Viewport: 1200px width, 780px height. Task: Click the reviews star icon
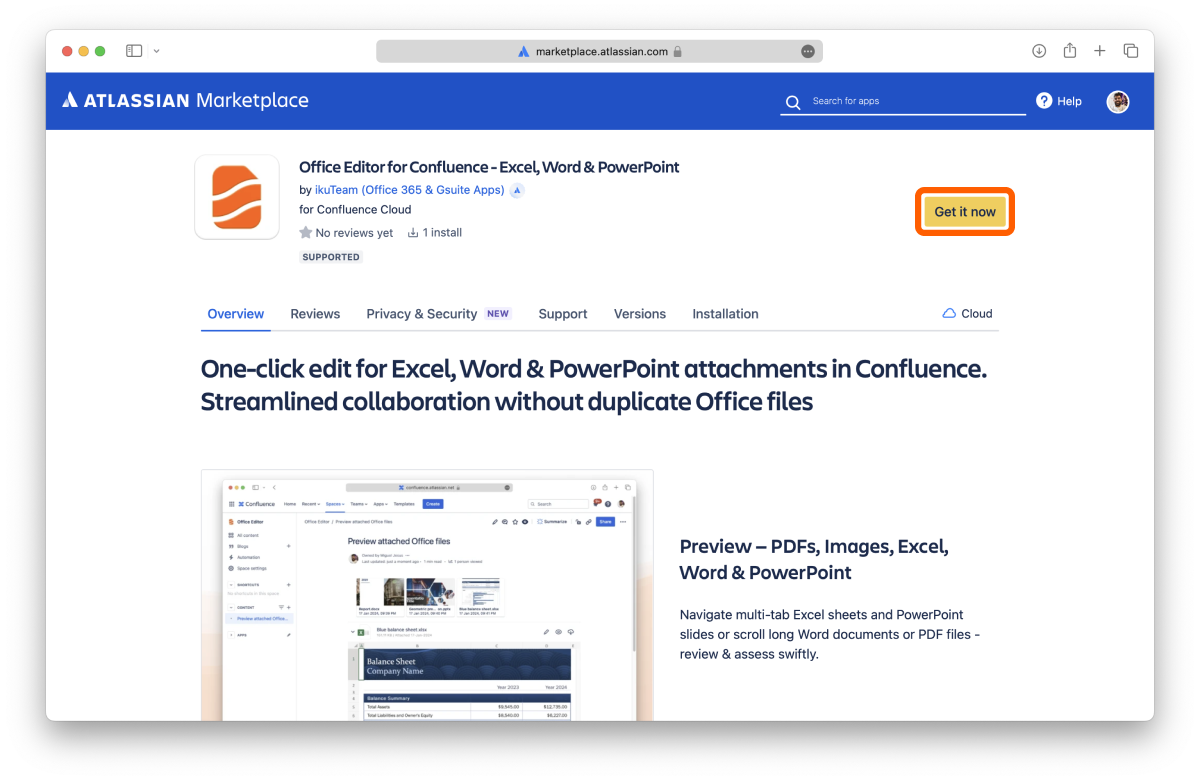305,233
